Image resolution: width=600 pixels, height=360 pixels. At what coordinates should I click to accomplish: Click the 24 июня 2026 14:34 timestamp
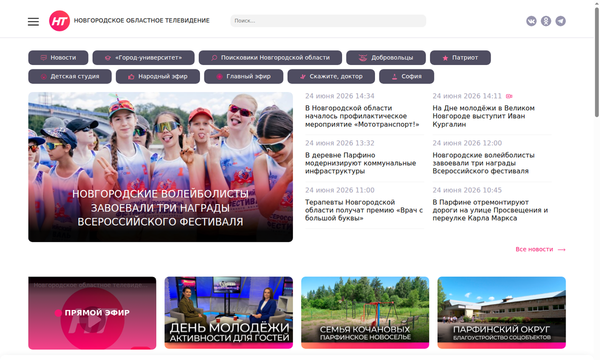tap(340, 96)
